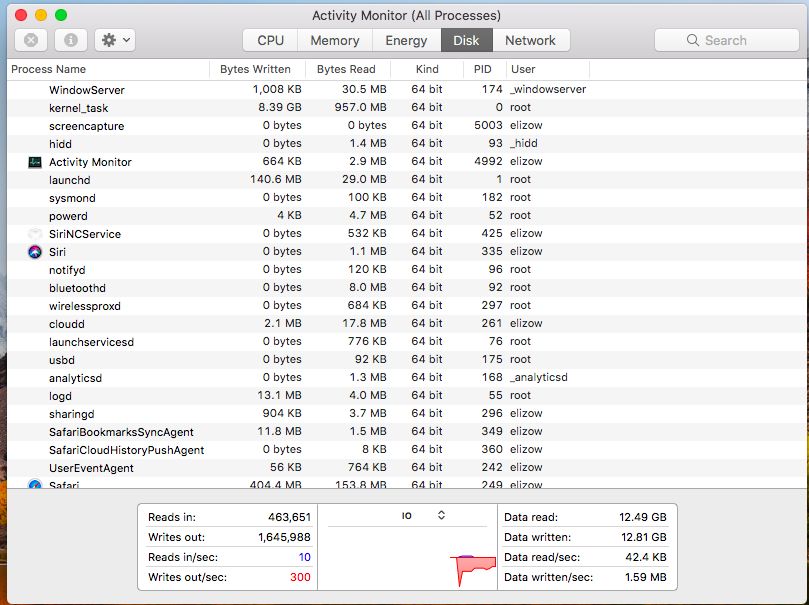Screen dimensions: 809x605
Task: Select the Siri process name
Action: point(57,252)
